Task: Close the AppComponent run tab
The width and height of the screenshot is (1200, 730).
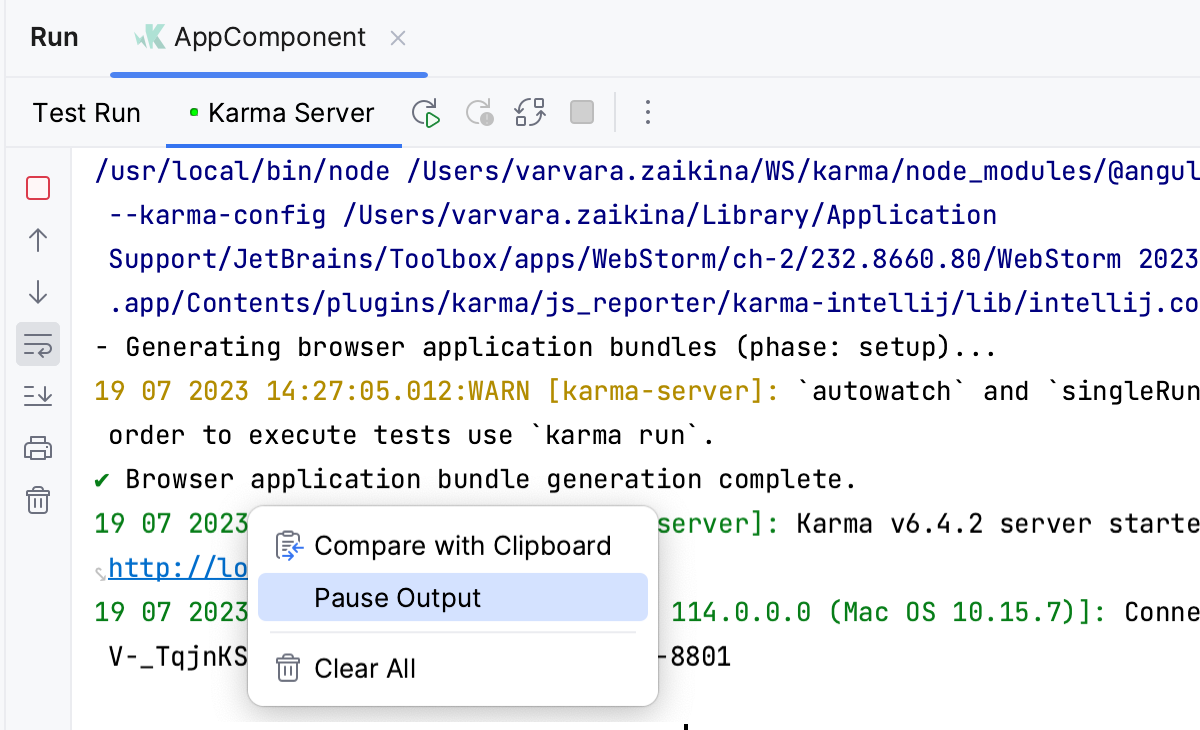Action: [397, 39]
